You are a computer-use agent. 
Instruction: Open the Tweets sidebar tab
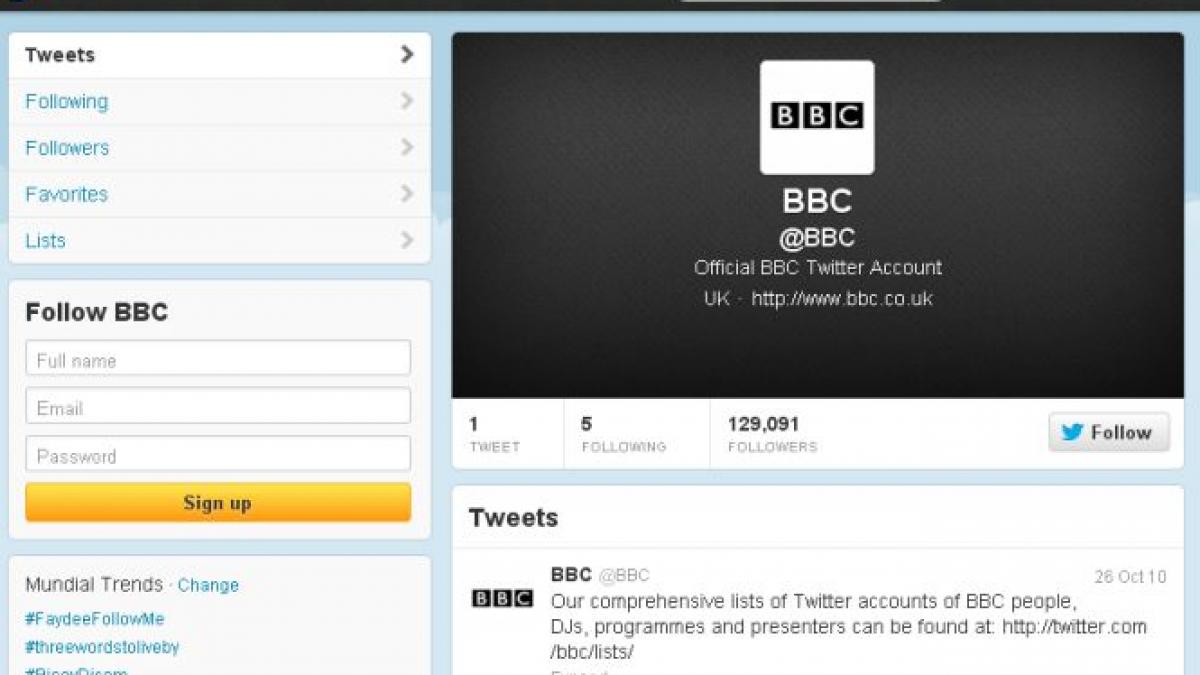pos(60,55)
